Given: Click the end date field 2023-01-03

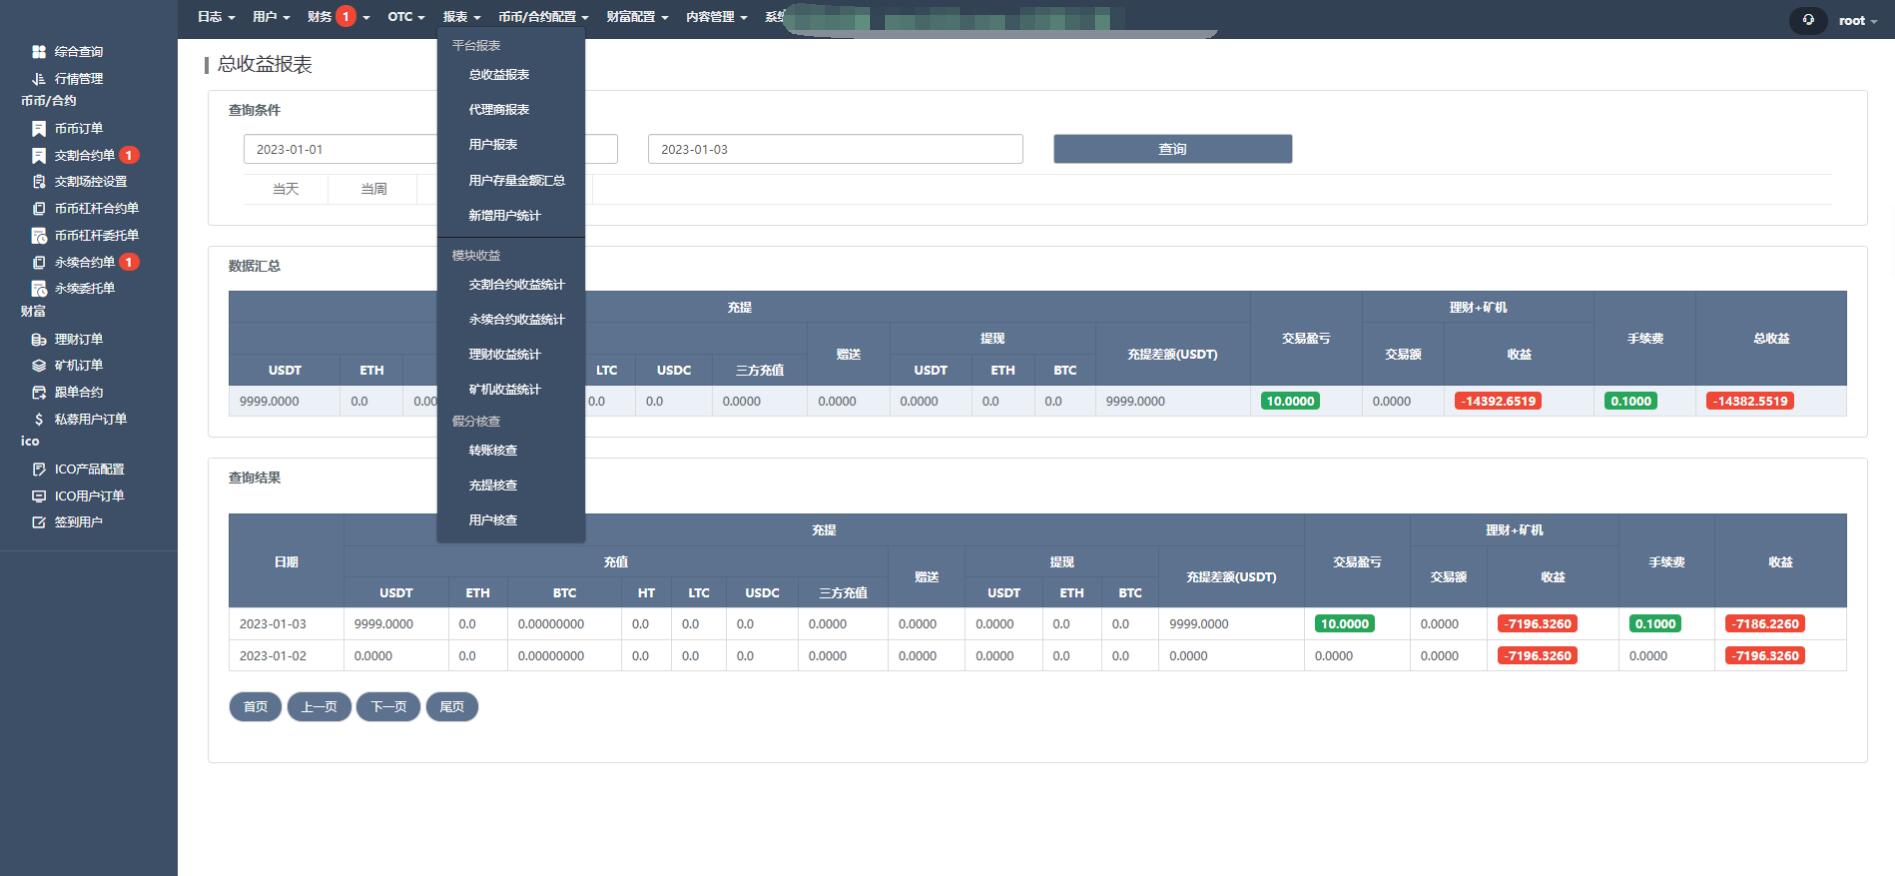Looking at the screenshot, I should coord(834,149).
